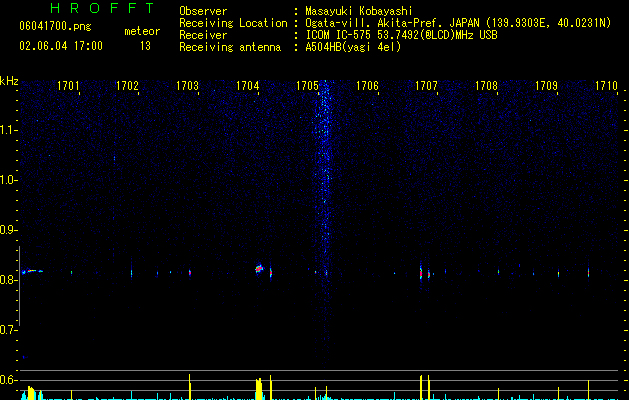Click the 1706 time axis marker
629x400 pixels.
367,86
